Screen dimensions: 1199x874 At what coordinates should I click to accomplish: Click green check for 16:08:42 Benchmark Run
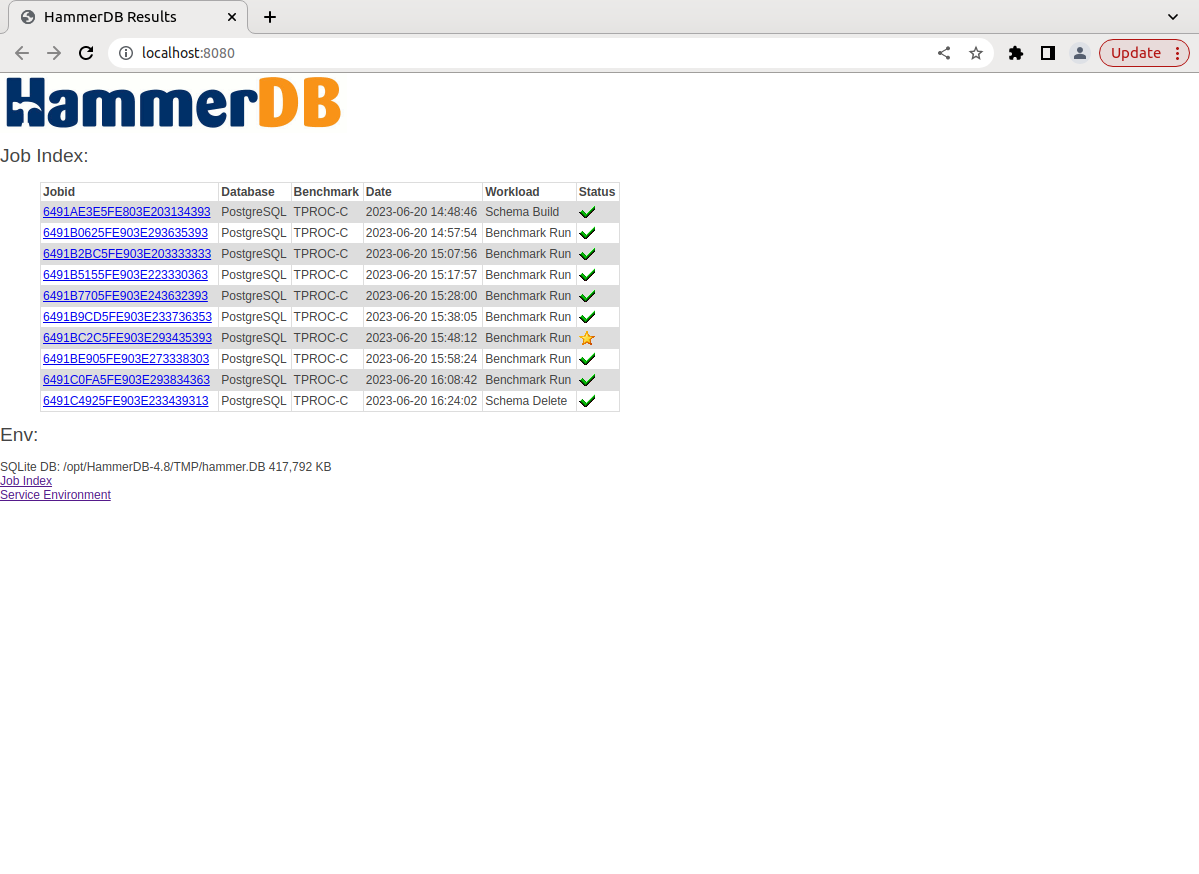[x=587, y=380]
